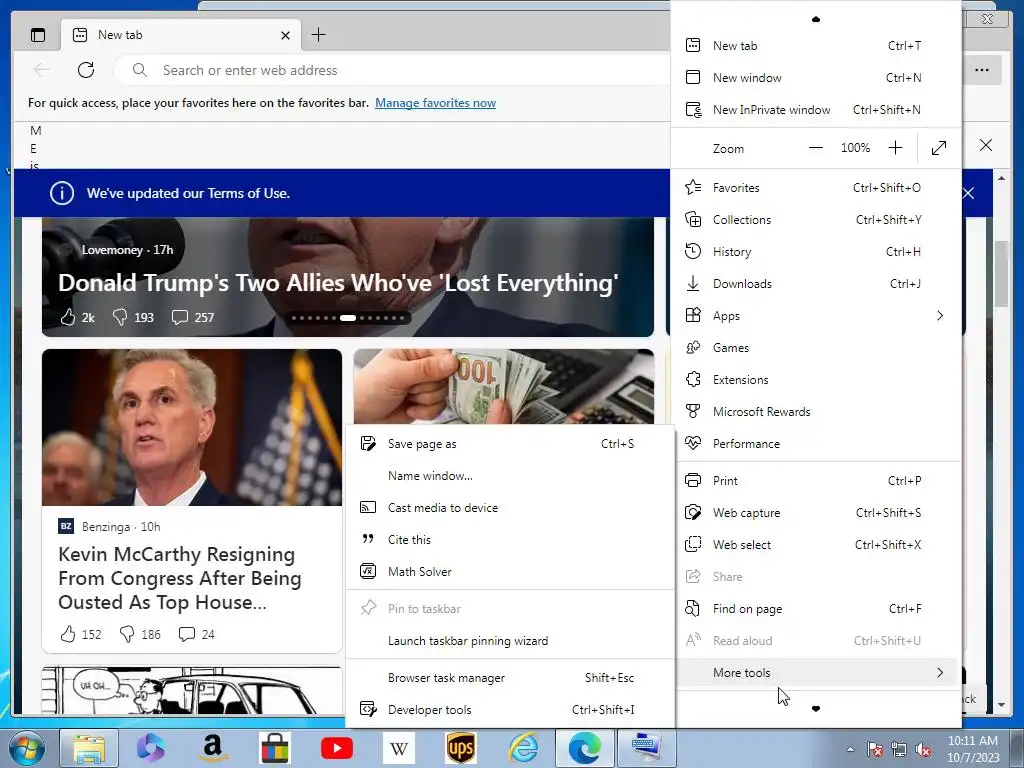Image resolution: width=1024 pixels, height=768 pixels.
Task: Open Microsoft Store bag taskbar icon
Action: click(x=274, y=748)
